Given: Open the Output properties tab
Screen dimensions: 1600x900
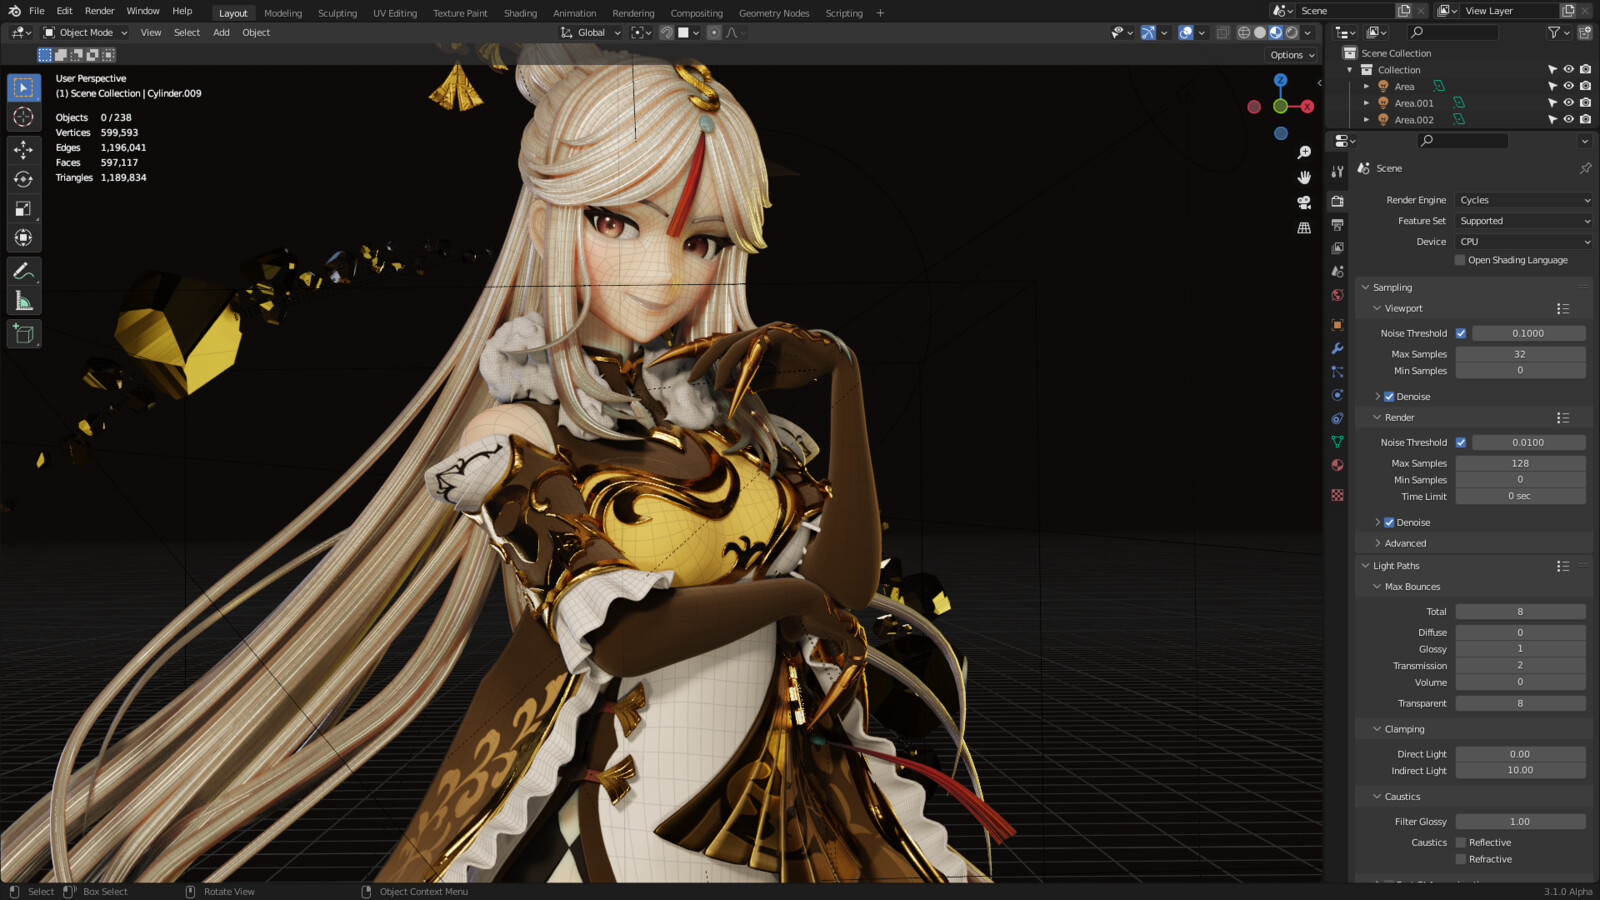Looking at the screenshot, I should [x=1337, y=225].
